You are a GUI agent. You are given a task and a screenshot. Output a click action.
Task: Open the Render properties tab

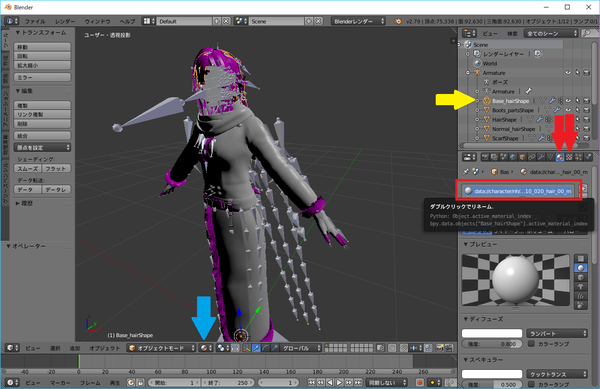[485, 157]
